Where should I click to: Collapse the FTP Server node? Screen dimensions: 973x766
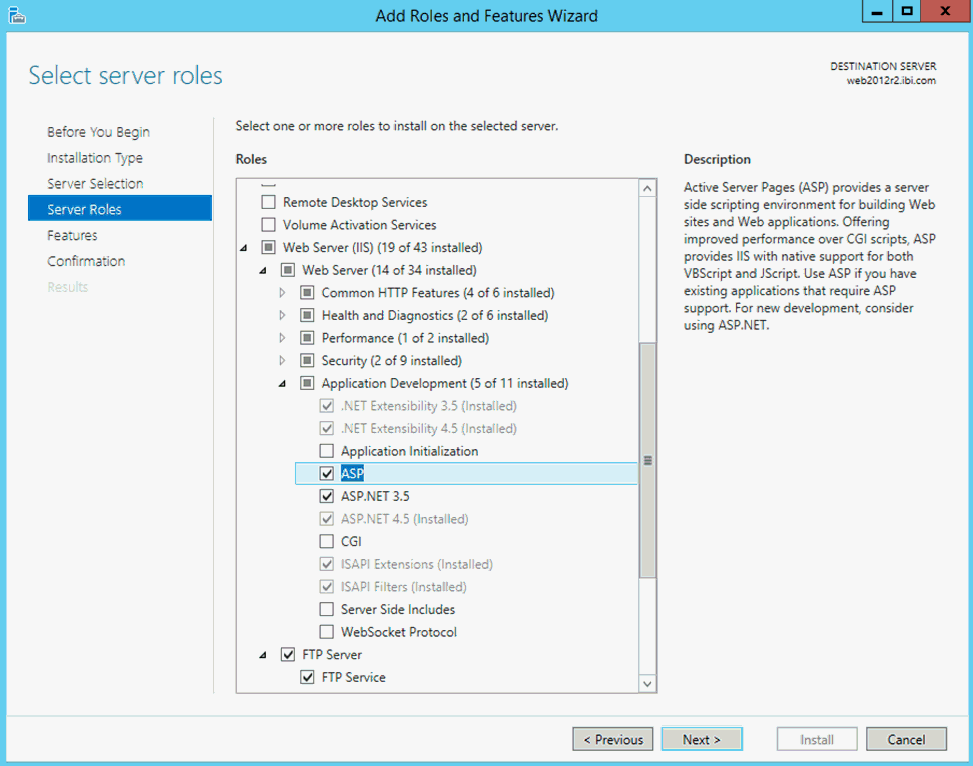point(263,655)
